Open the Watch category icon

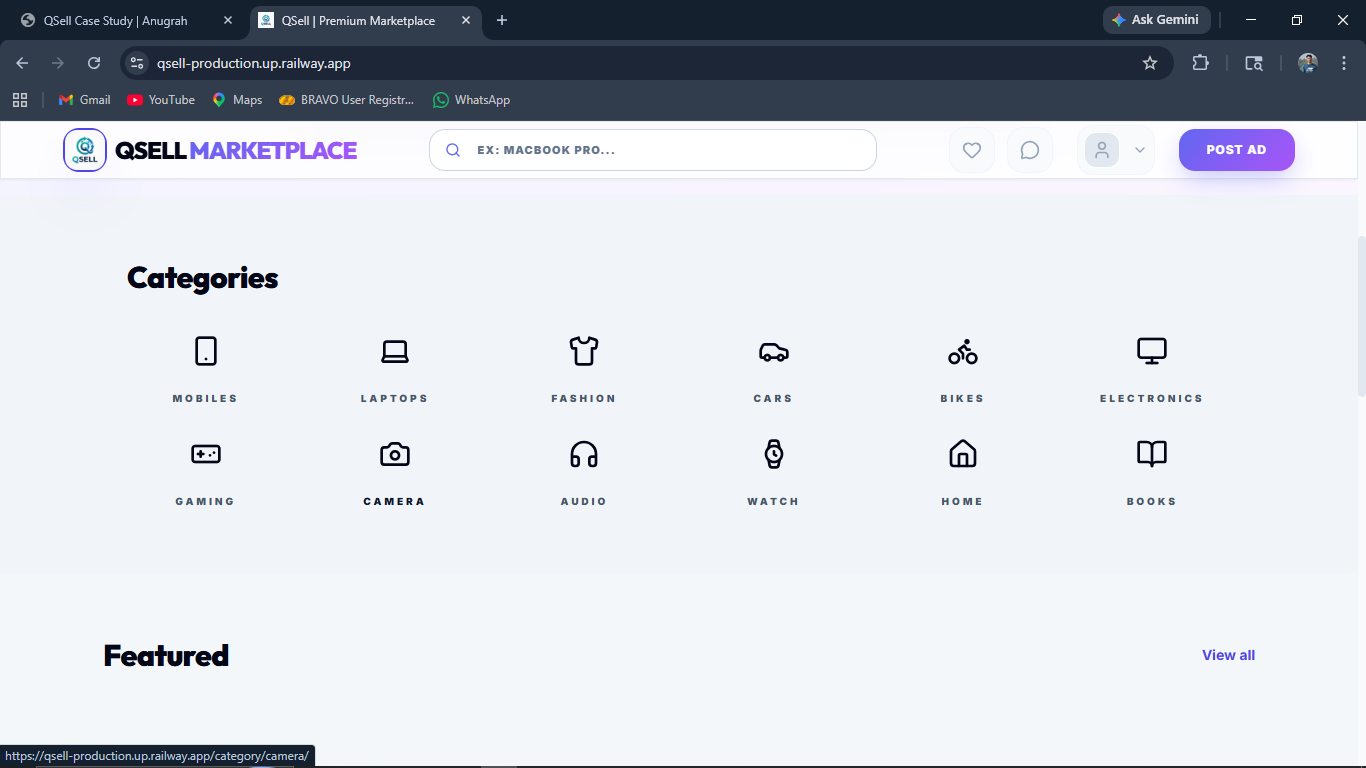coord(773,454)
